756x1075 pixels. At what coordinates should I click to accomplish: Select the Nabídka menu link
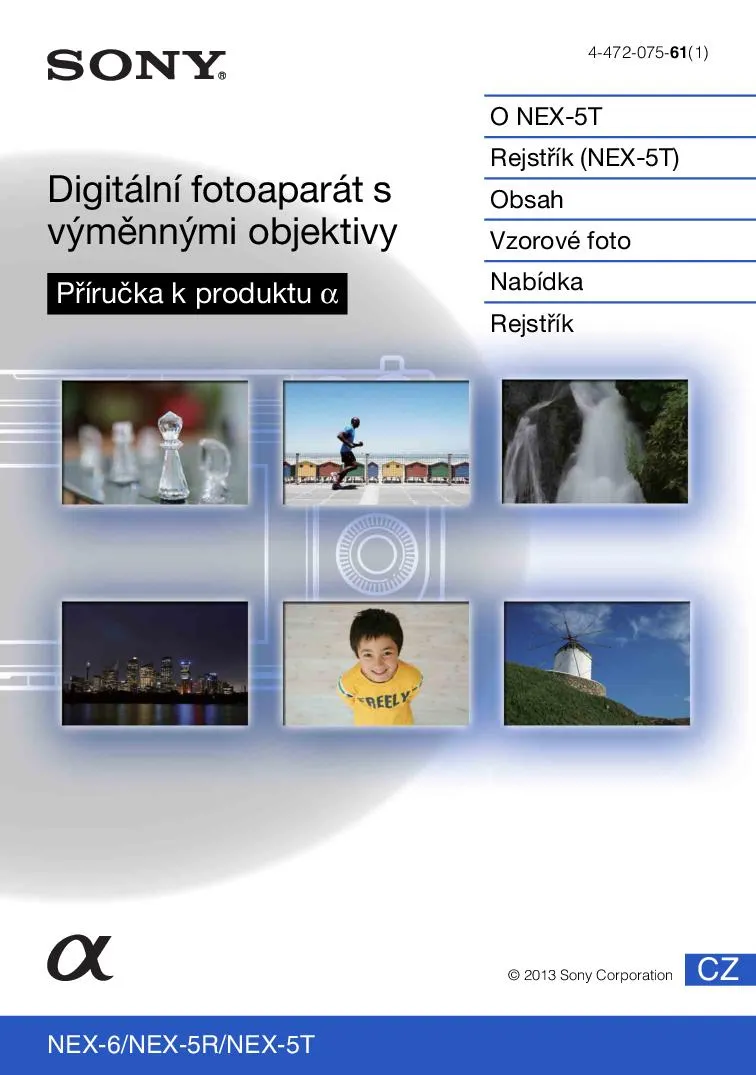click(x=536, y=282)
